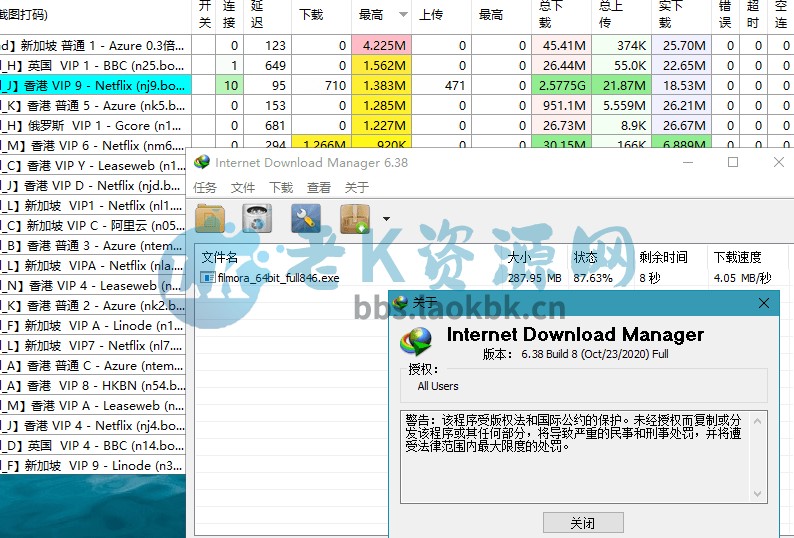
Task: Click the 287.95 MB size value
Action: pyautogui.click(x=534, y=278)
